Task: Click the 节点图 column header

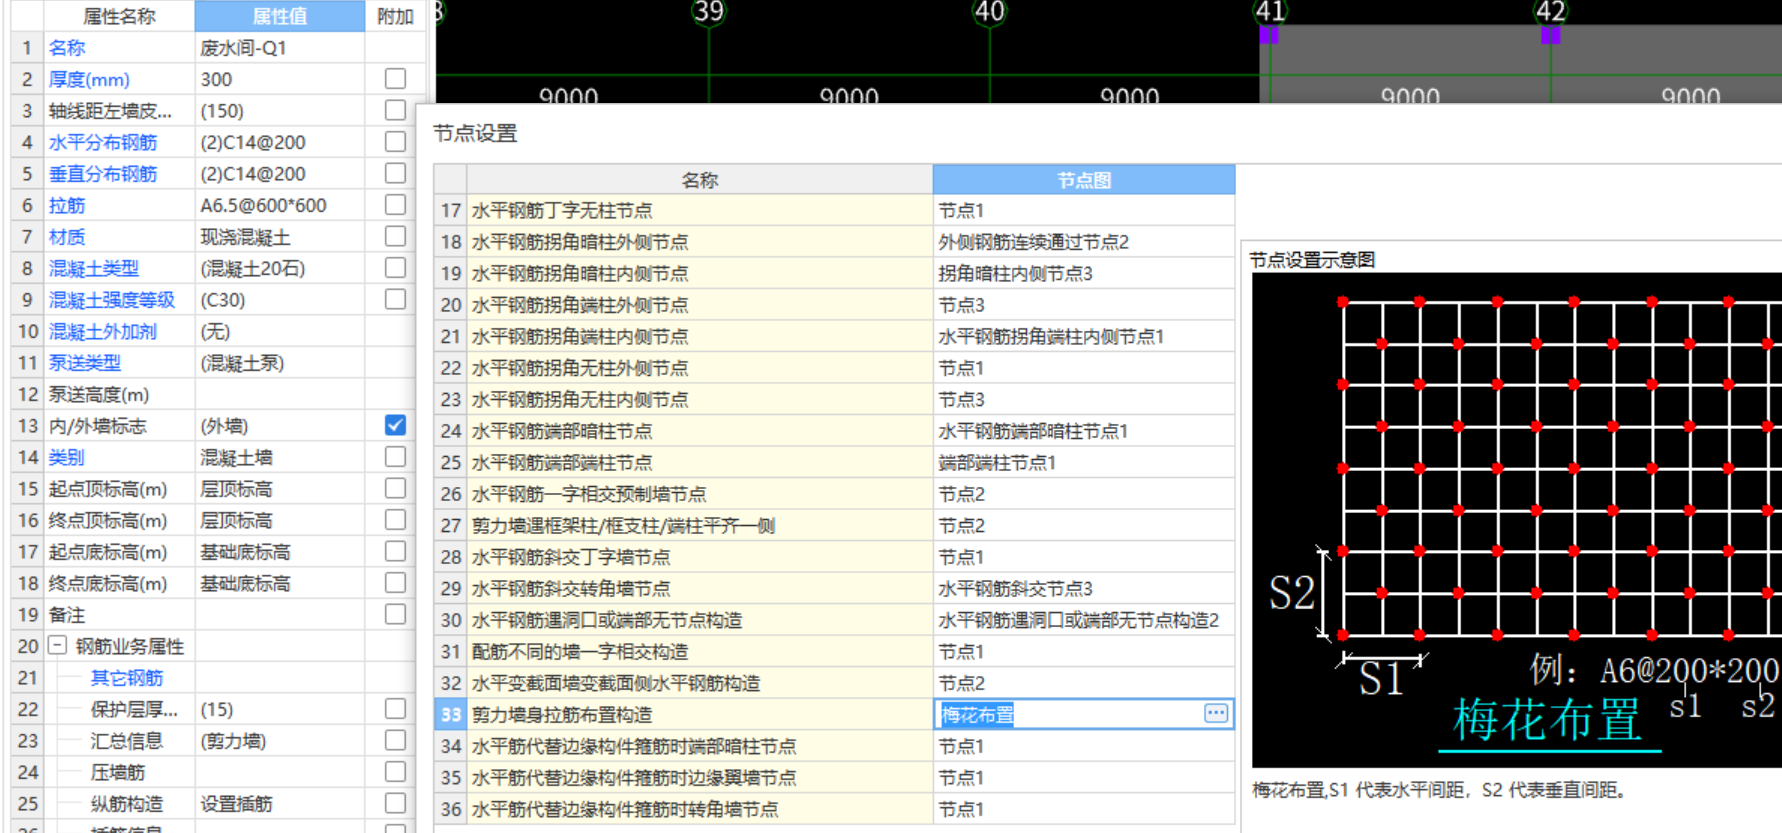Action: 1084,180
